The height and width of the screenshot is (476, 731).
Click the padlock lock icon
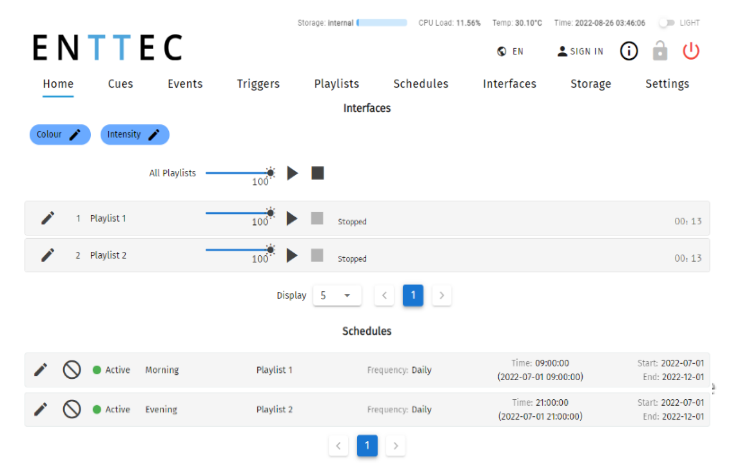pyautogui.click(x=660, y=50)
